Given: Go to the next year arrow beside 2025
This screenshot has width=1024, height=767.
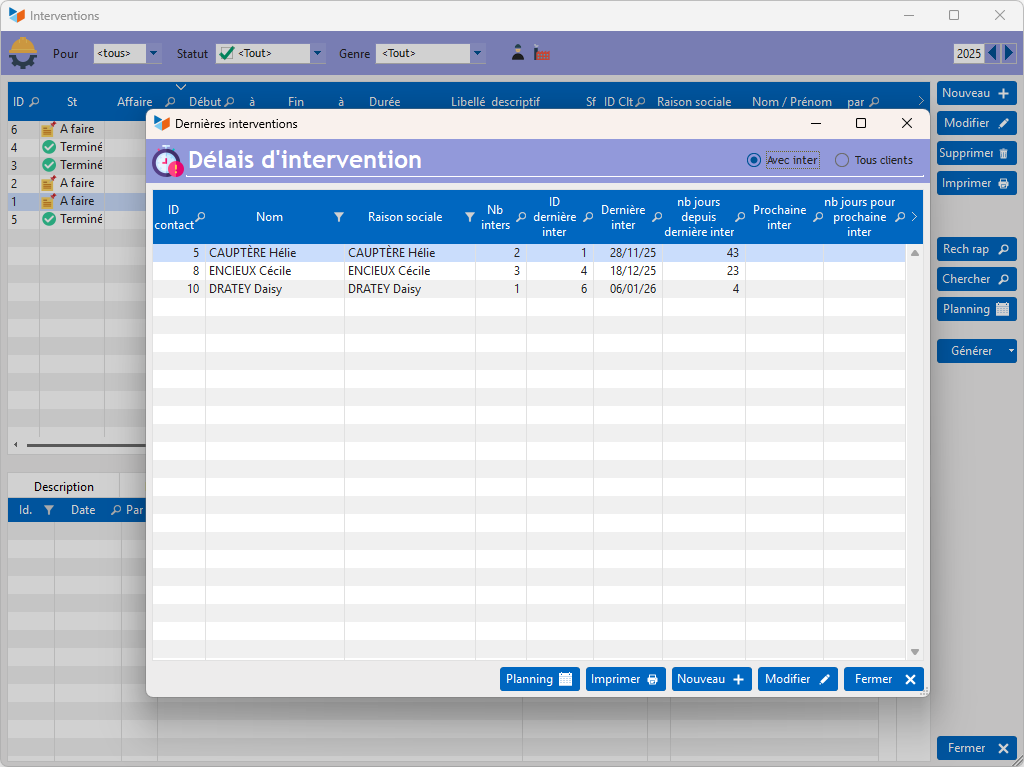Looking at the screenshot, I should pos(1009,53).
